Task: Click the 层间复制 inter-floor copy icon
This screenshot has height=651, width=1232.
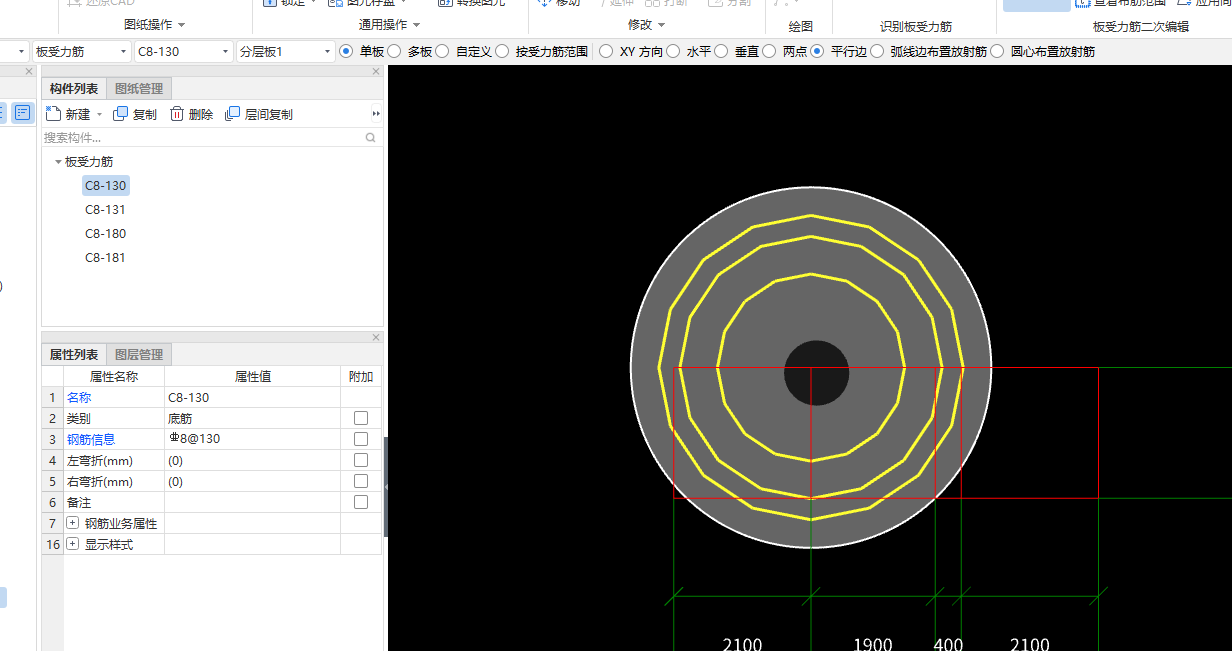Action: [x=232, y=114]
